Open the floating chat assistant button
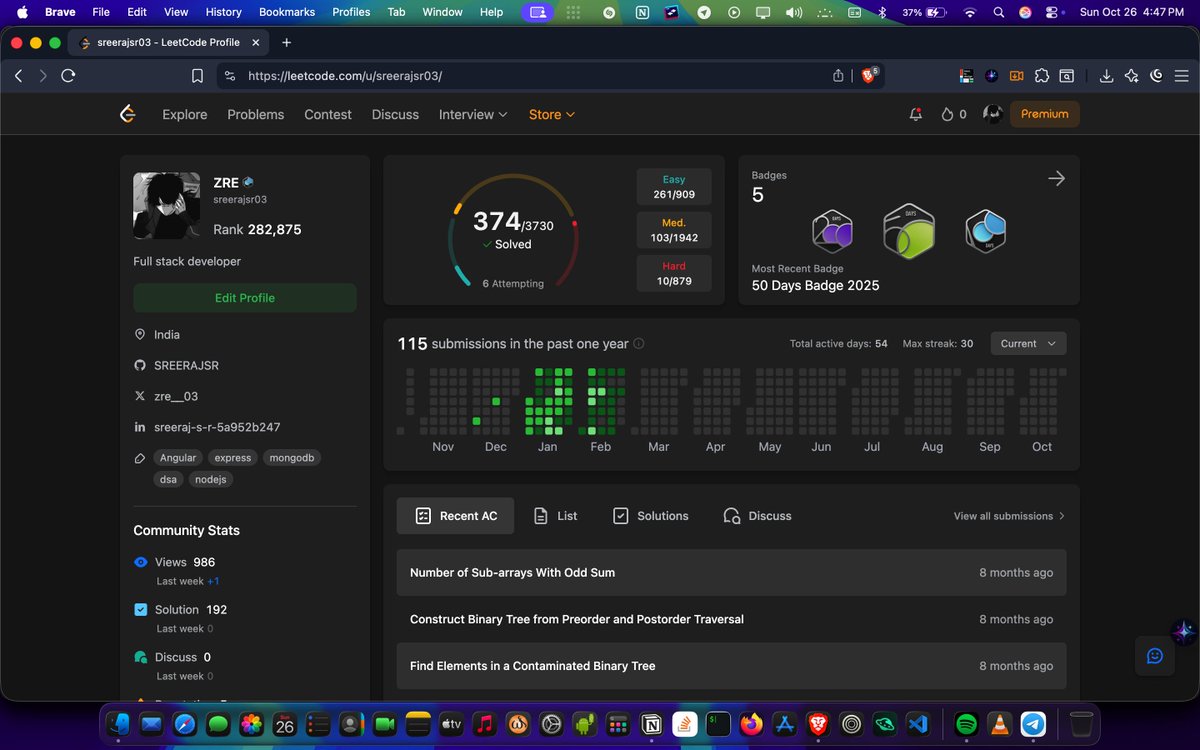The image size is (1200, 750). pyautogui.click(x=1155, y=656)
